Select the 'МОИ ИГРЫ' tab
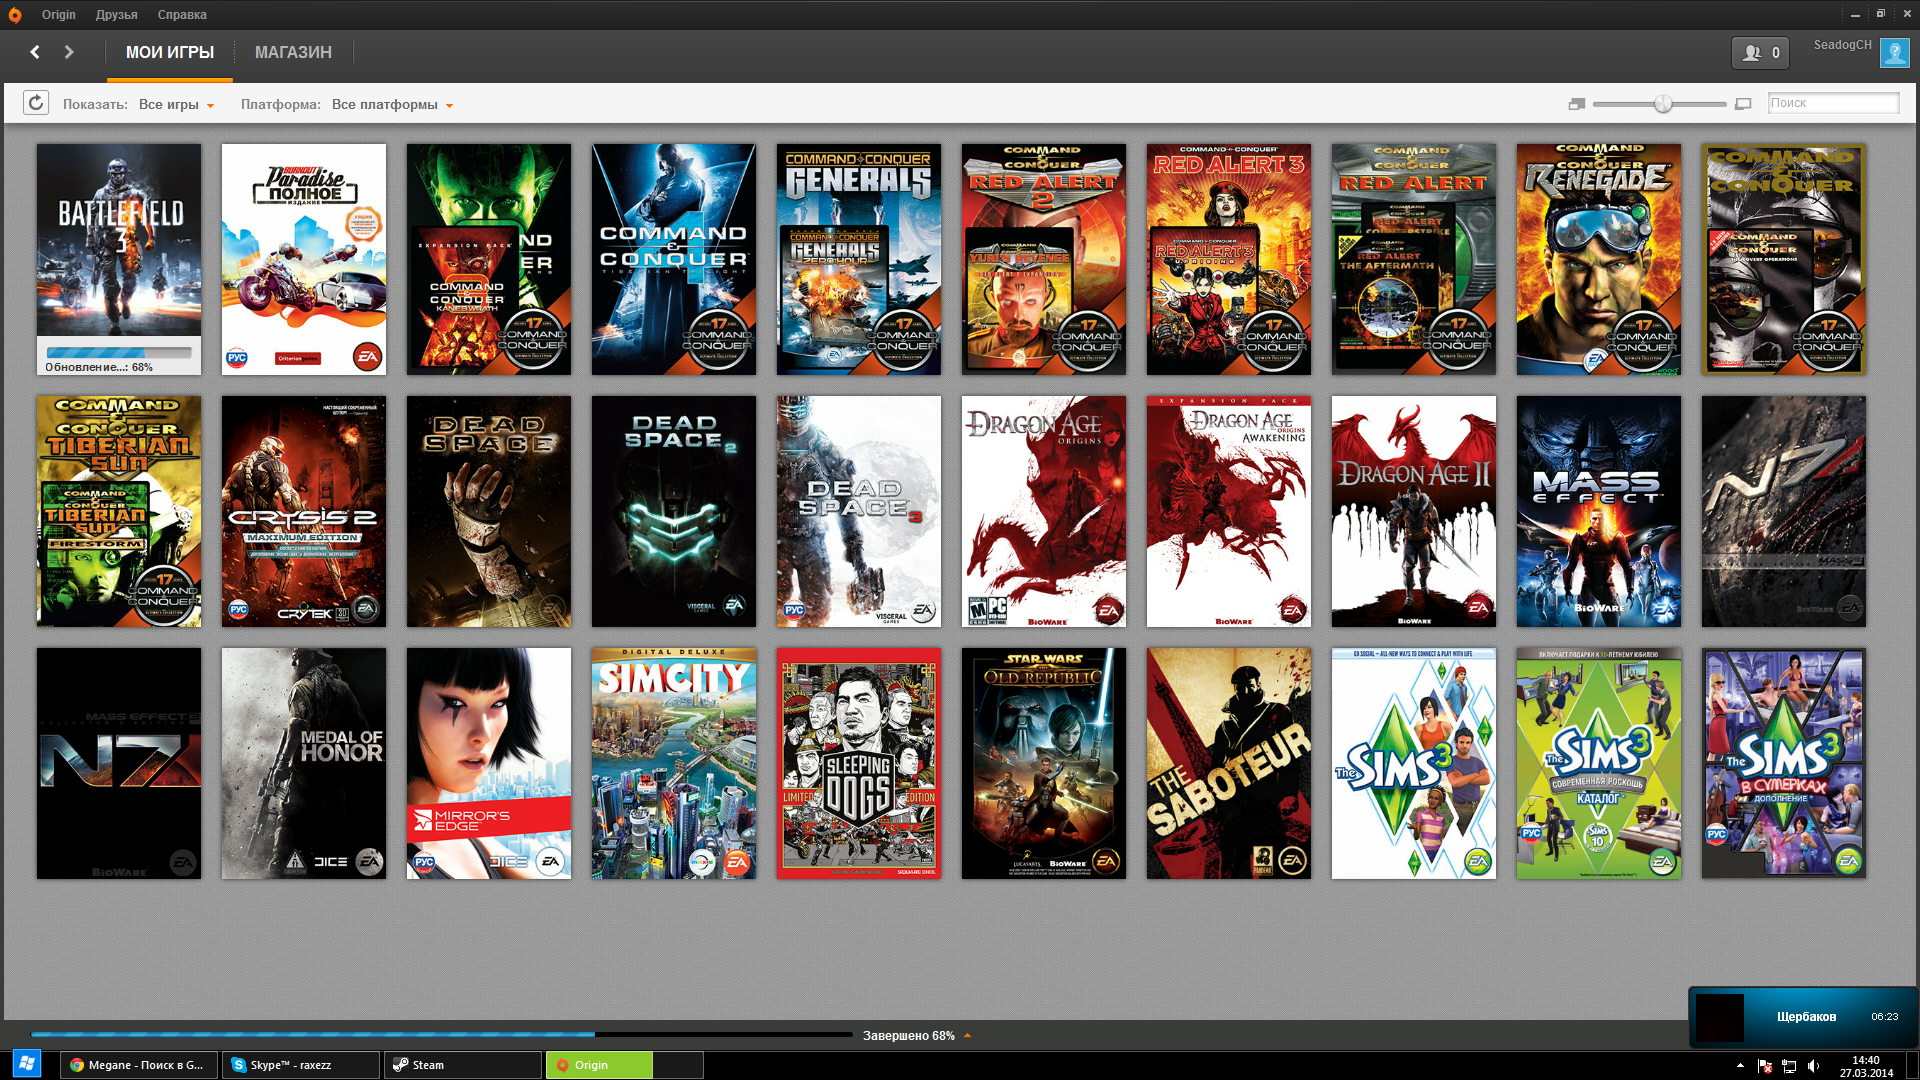This screenshot has height=1080, width=1920. 170,52
